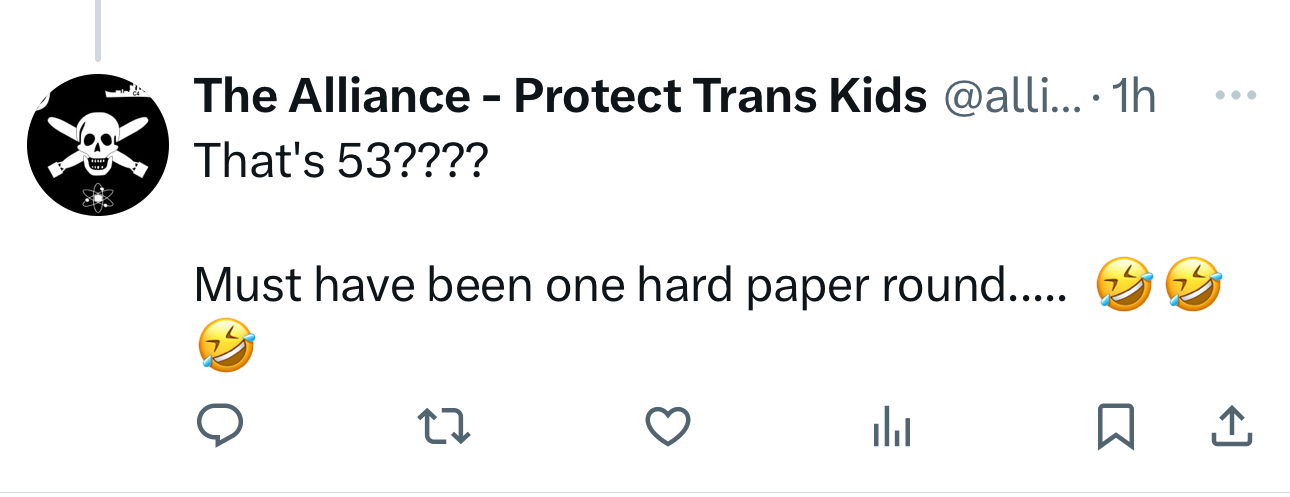Viewport: 1290px width, 497px height.
Task: Repost this tweet with the arrows icon
Action: pyautogui.click(x=443, y=428)
